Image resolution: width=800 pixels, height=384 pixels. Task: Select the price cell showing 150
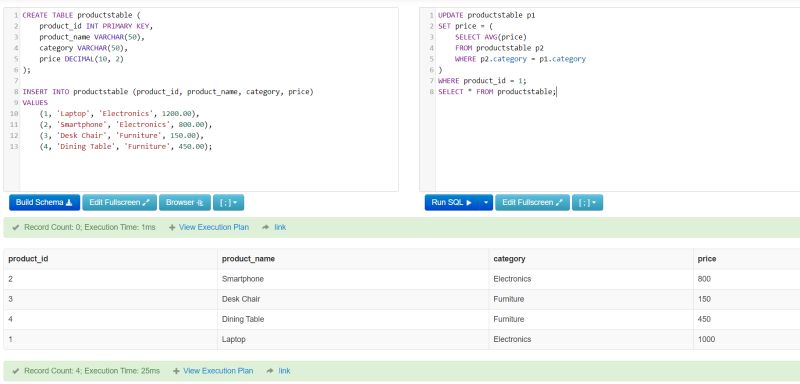(x=704, y=299)
